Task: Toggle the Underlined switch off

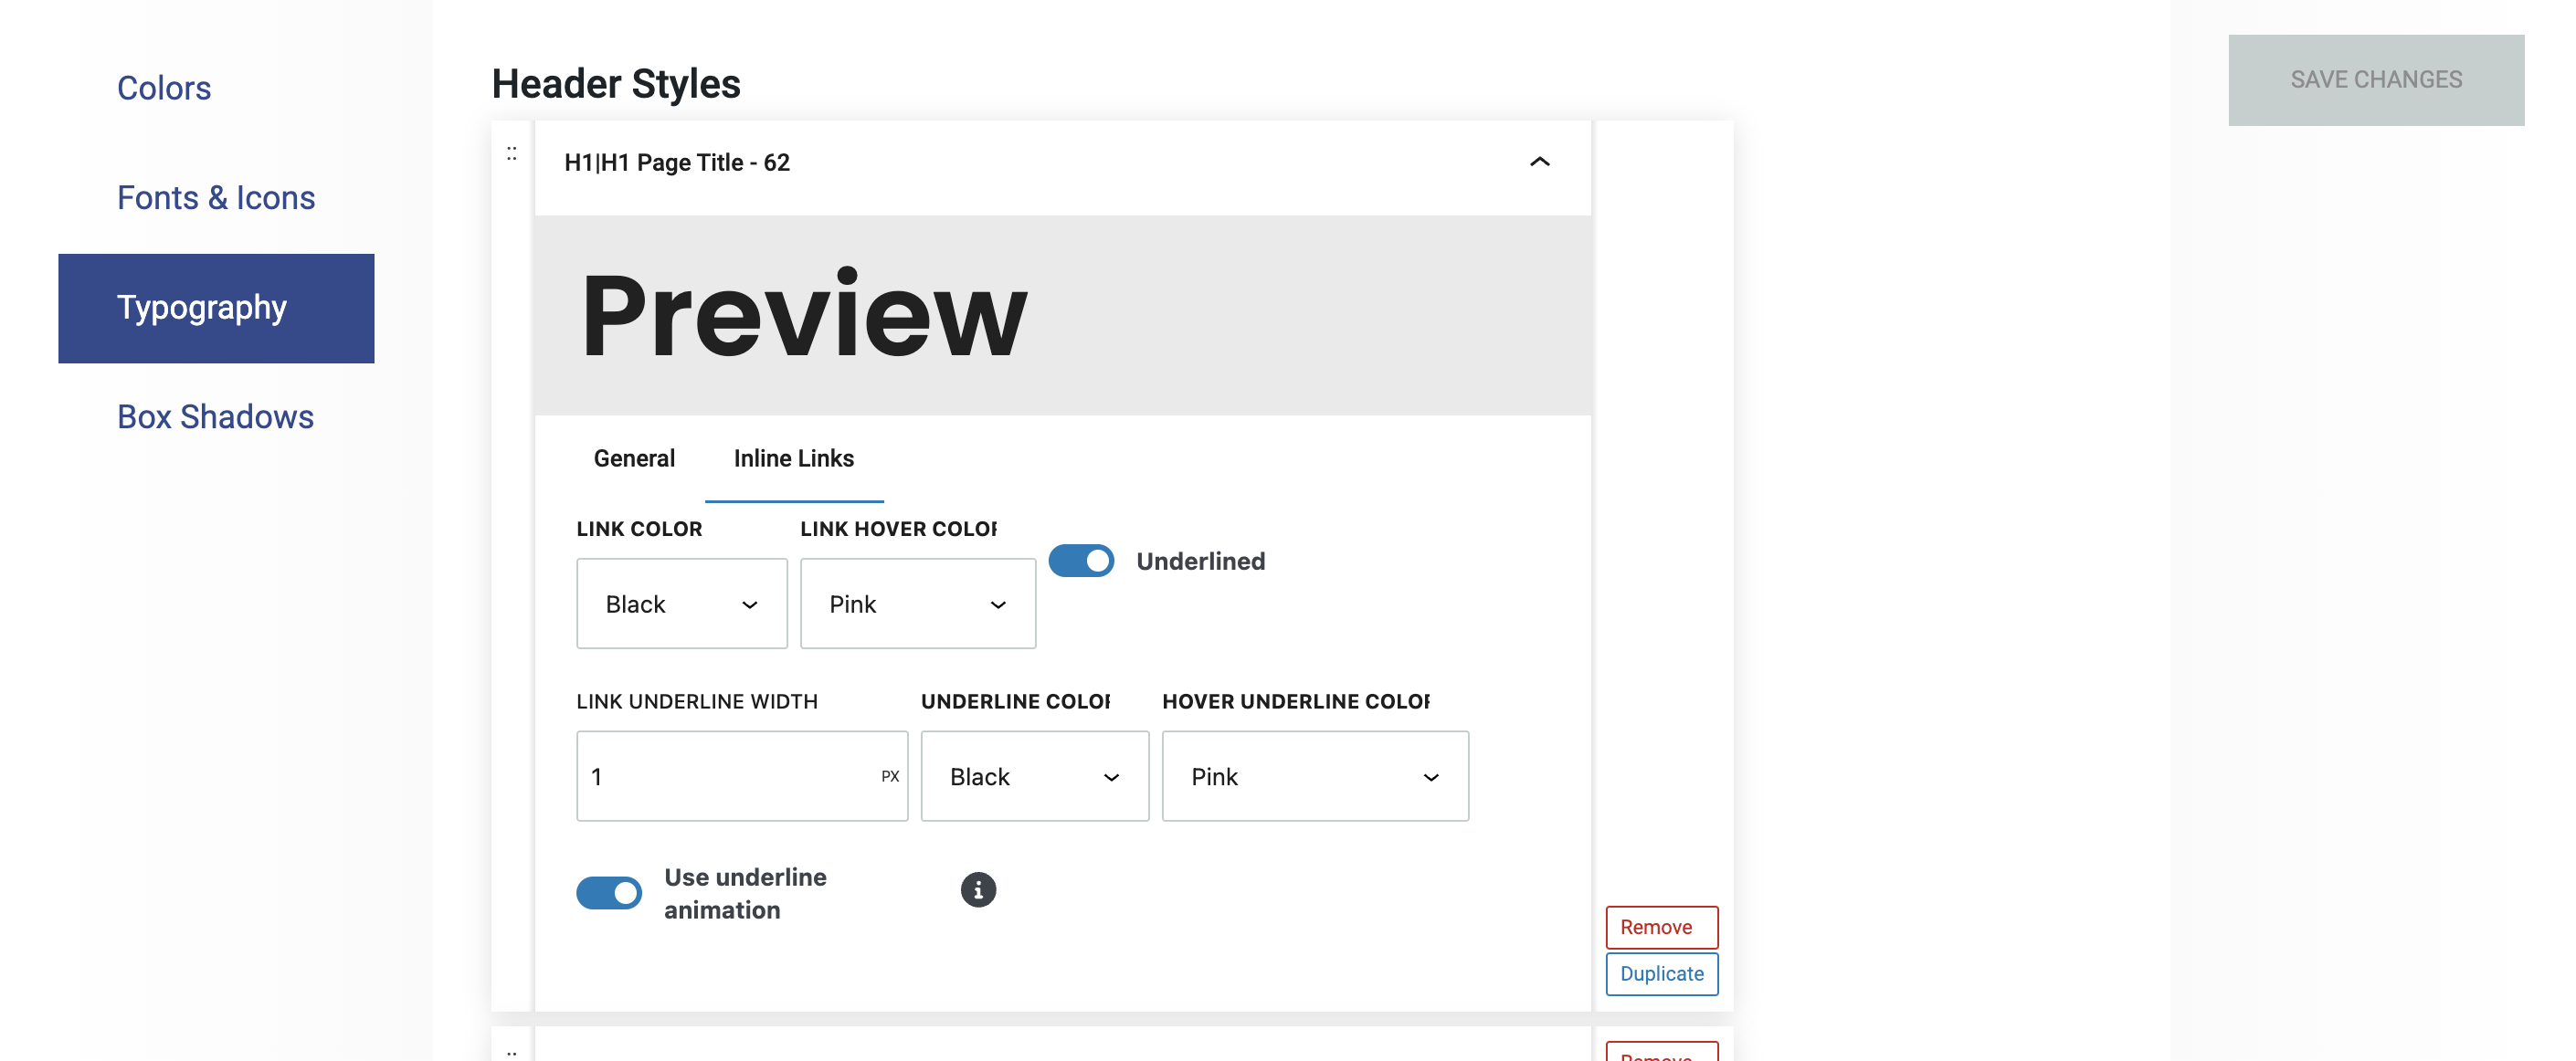Action: point(1081,561)
